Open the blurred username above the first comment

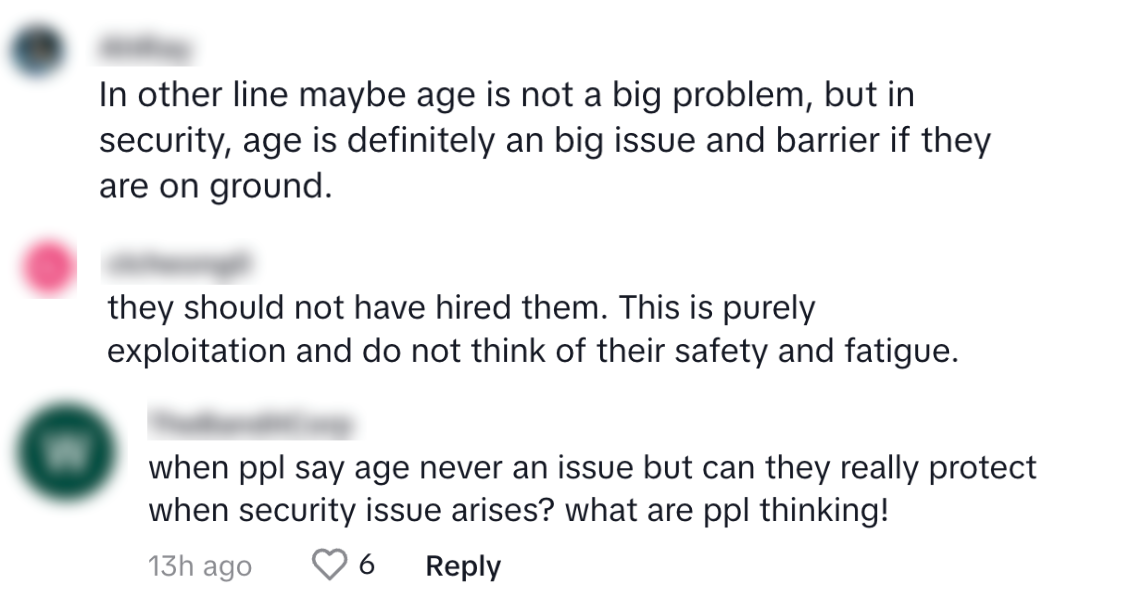coord(147,47)
